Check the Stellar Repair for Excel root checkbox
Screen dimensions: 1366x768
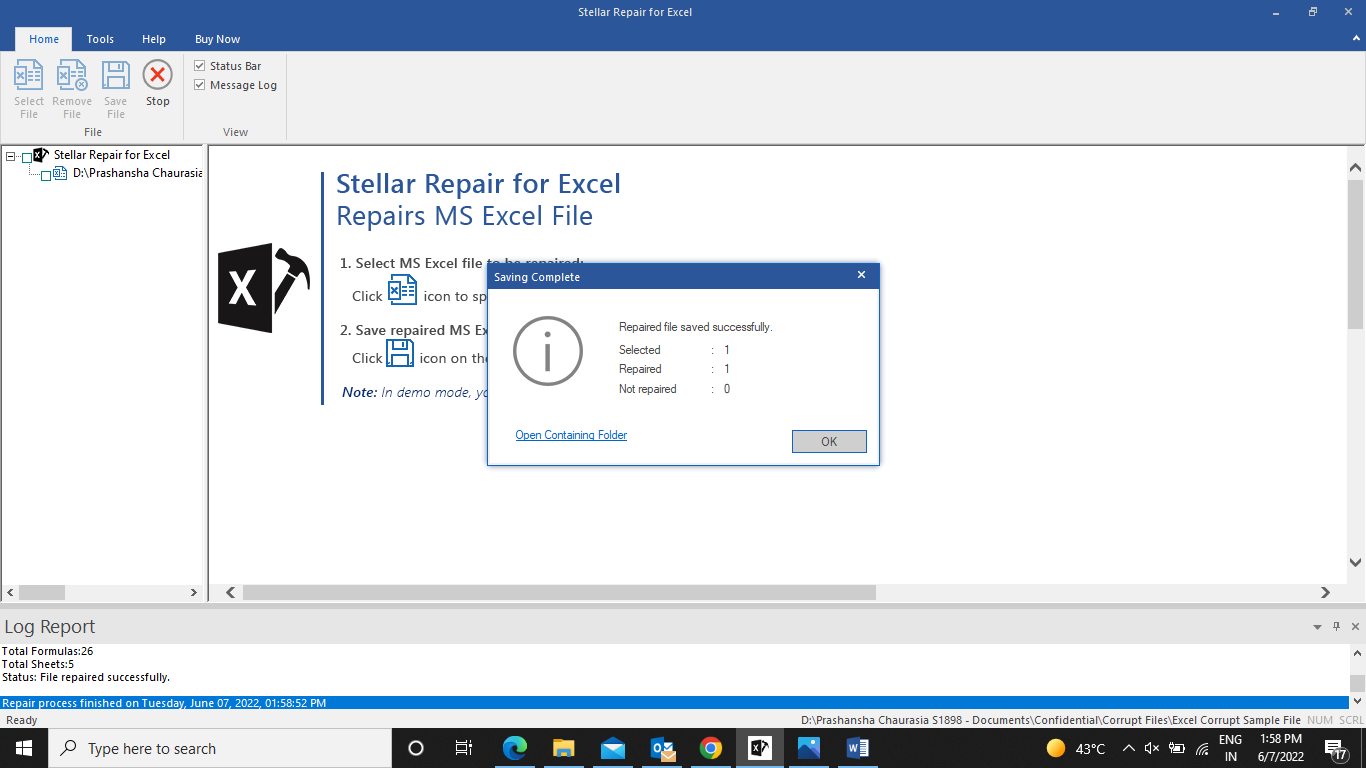point(27,156)
